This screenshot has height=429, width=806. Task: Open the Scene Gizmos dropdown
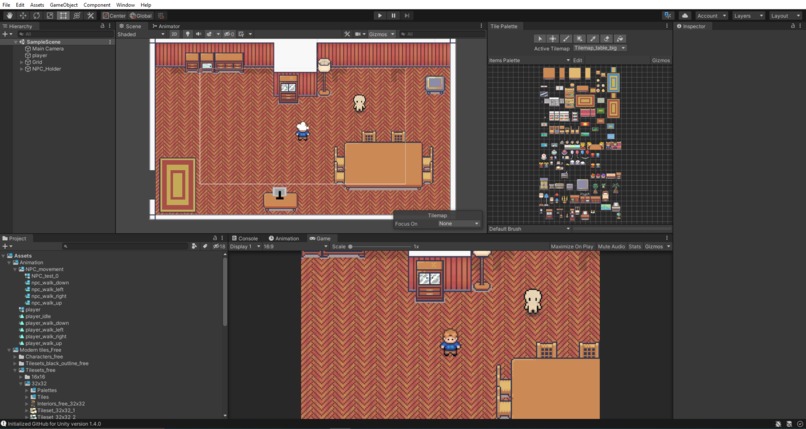[382, 34]
